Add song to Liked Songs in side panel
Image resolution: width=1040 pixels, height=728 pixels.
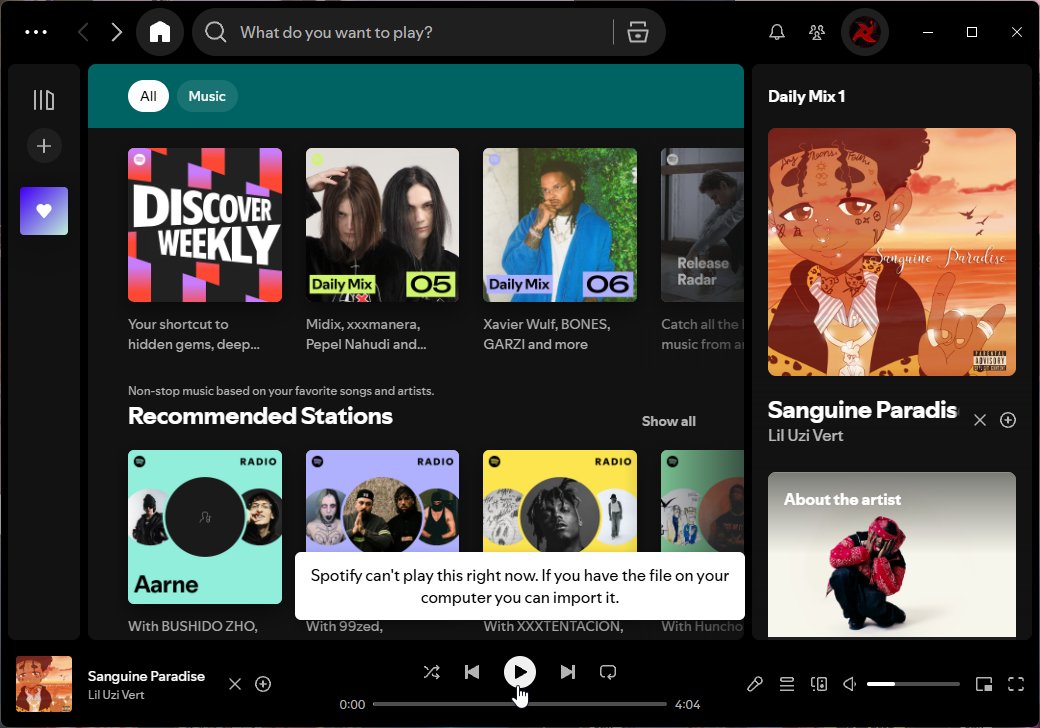pos(1008,420)
